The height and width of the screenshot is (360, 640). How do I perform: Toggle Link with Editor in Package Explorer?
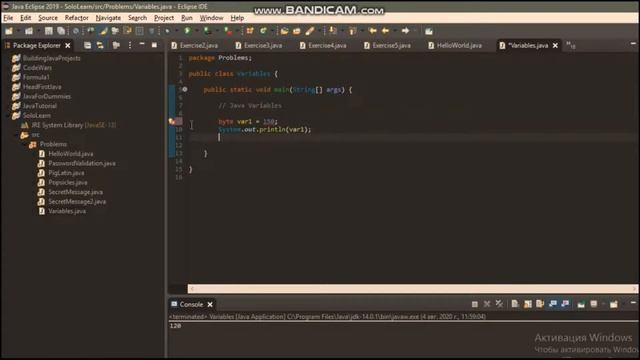click(x=100, y=45)
